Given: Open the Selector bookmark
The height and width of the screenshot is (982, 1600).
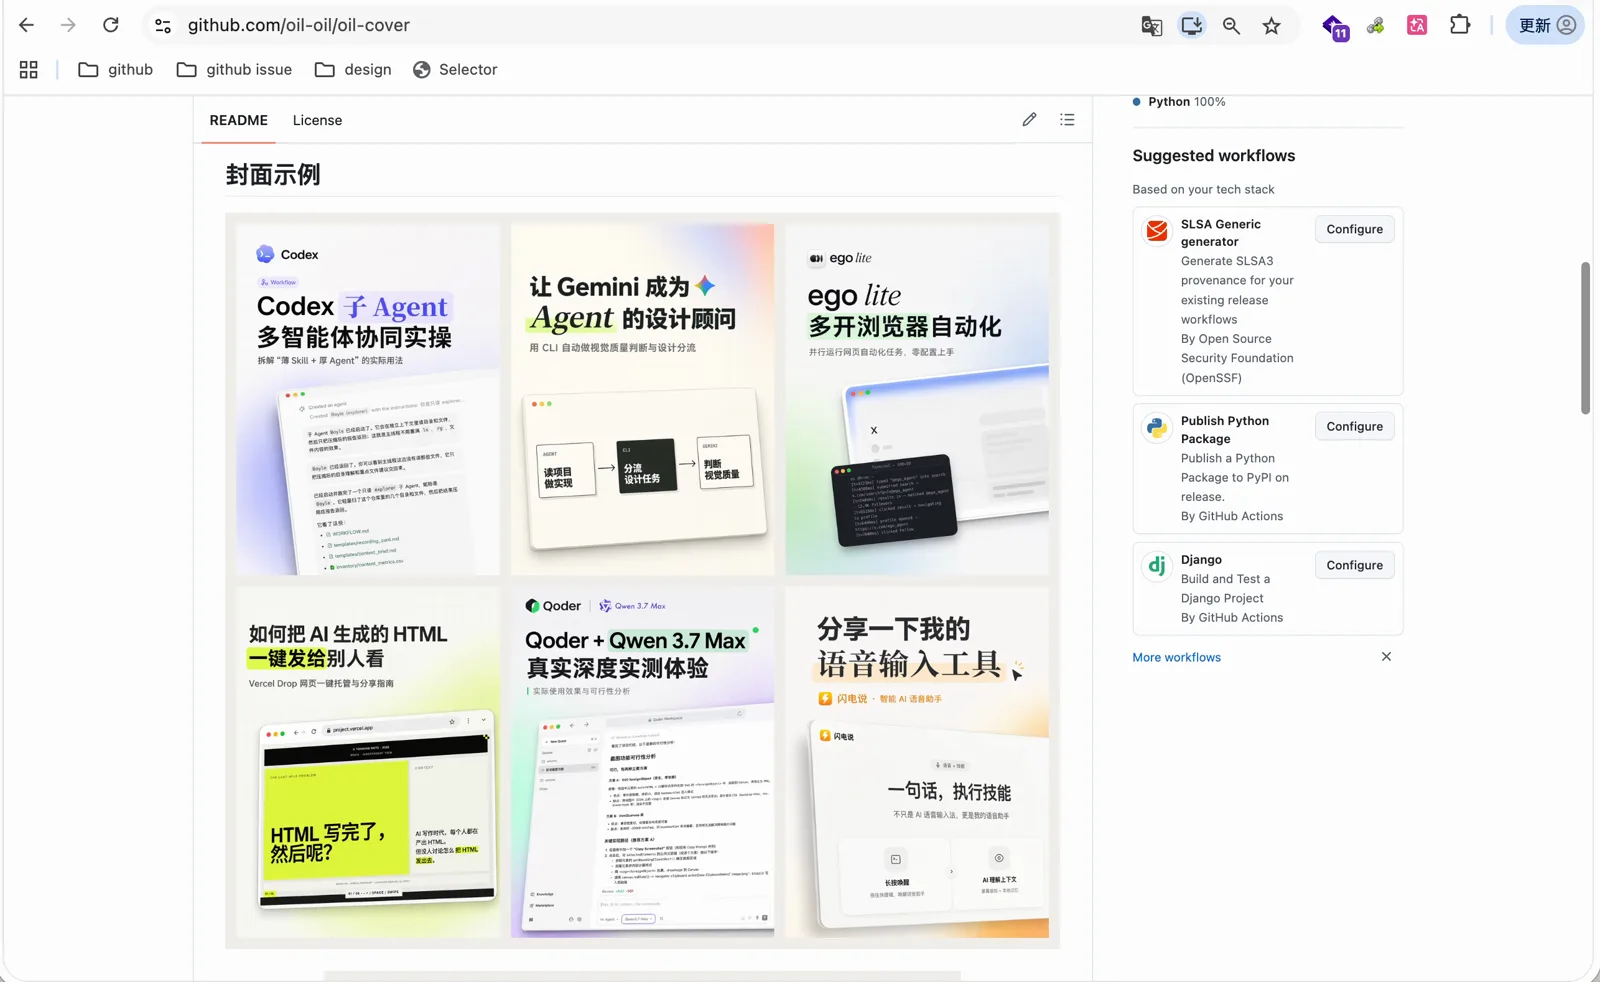Looking at the screenshot, I should click(455, 69).
